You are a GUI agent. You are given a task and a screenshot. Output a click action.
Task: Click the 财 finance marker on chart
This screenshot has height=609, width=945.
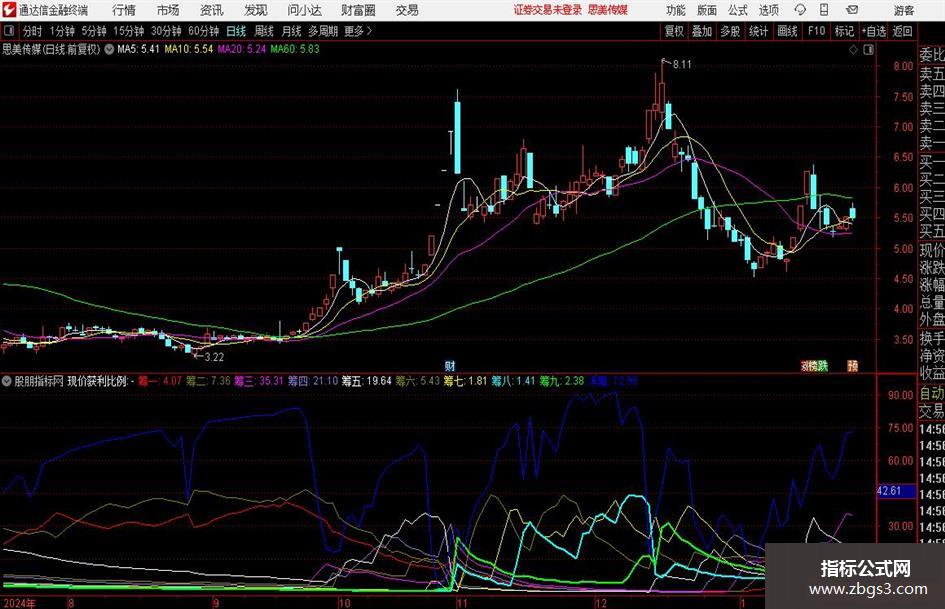(x=450, y=365)
